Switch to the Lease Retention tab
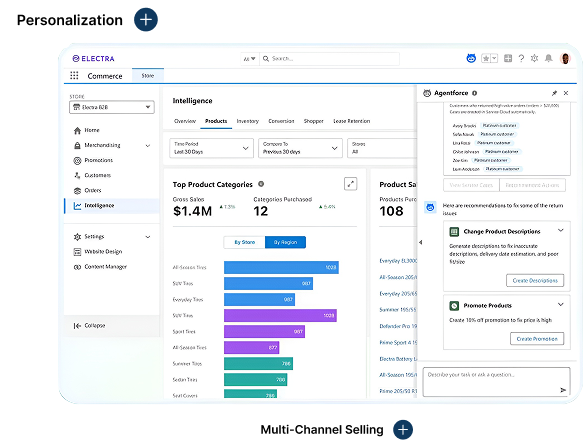 (x=352, y=121)
